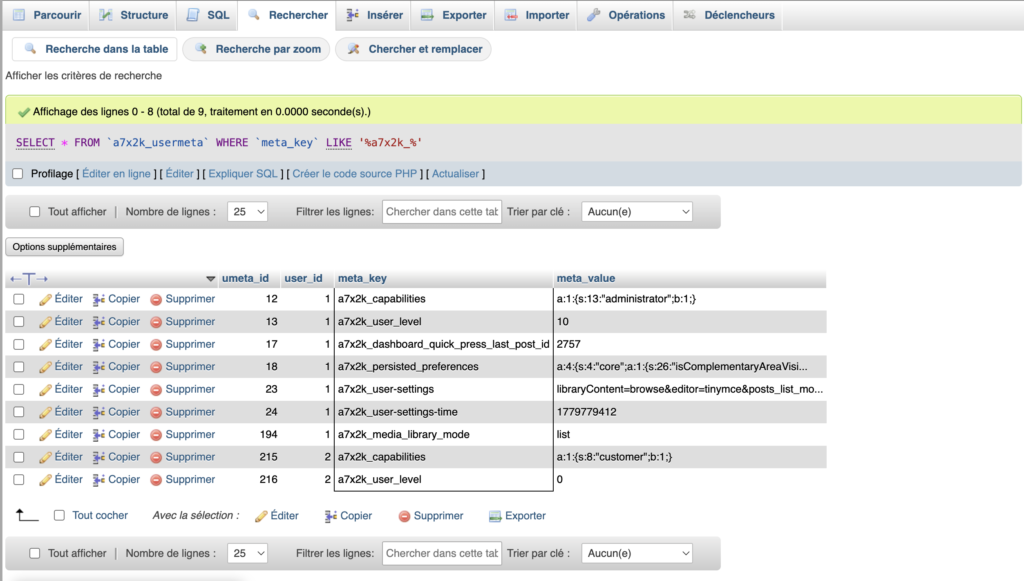
Task: Expand Afficher les critères de recherche
Action: pyautogui.click(x=84, y=76)
